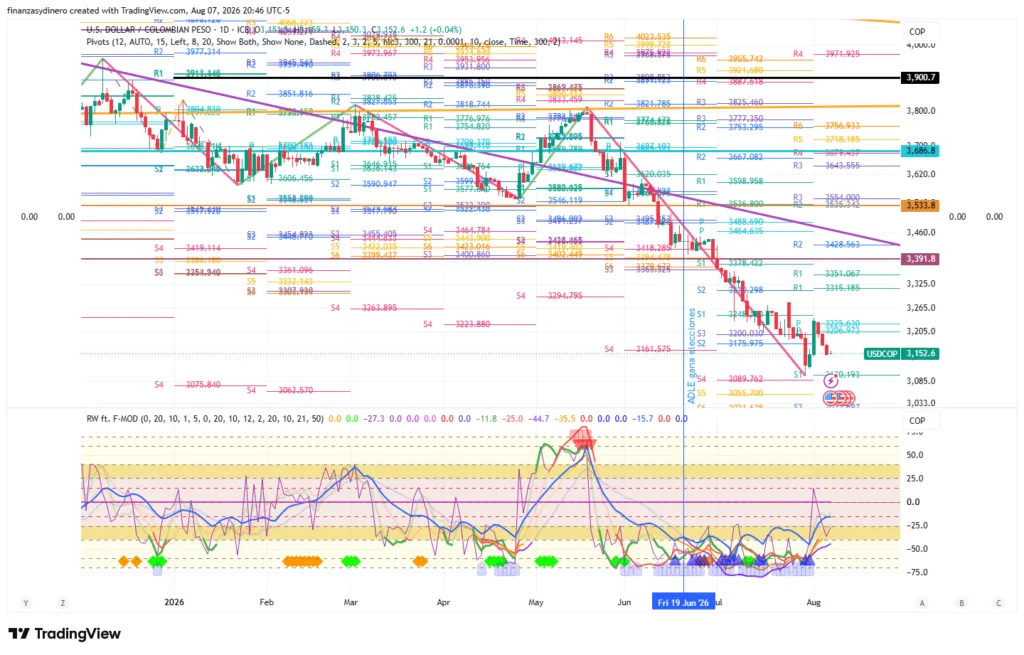Select the black 3,900.7 price axis label

tap(920, 77)
